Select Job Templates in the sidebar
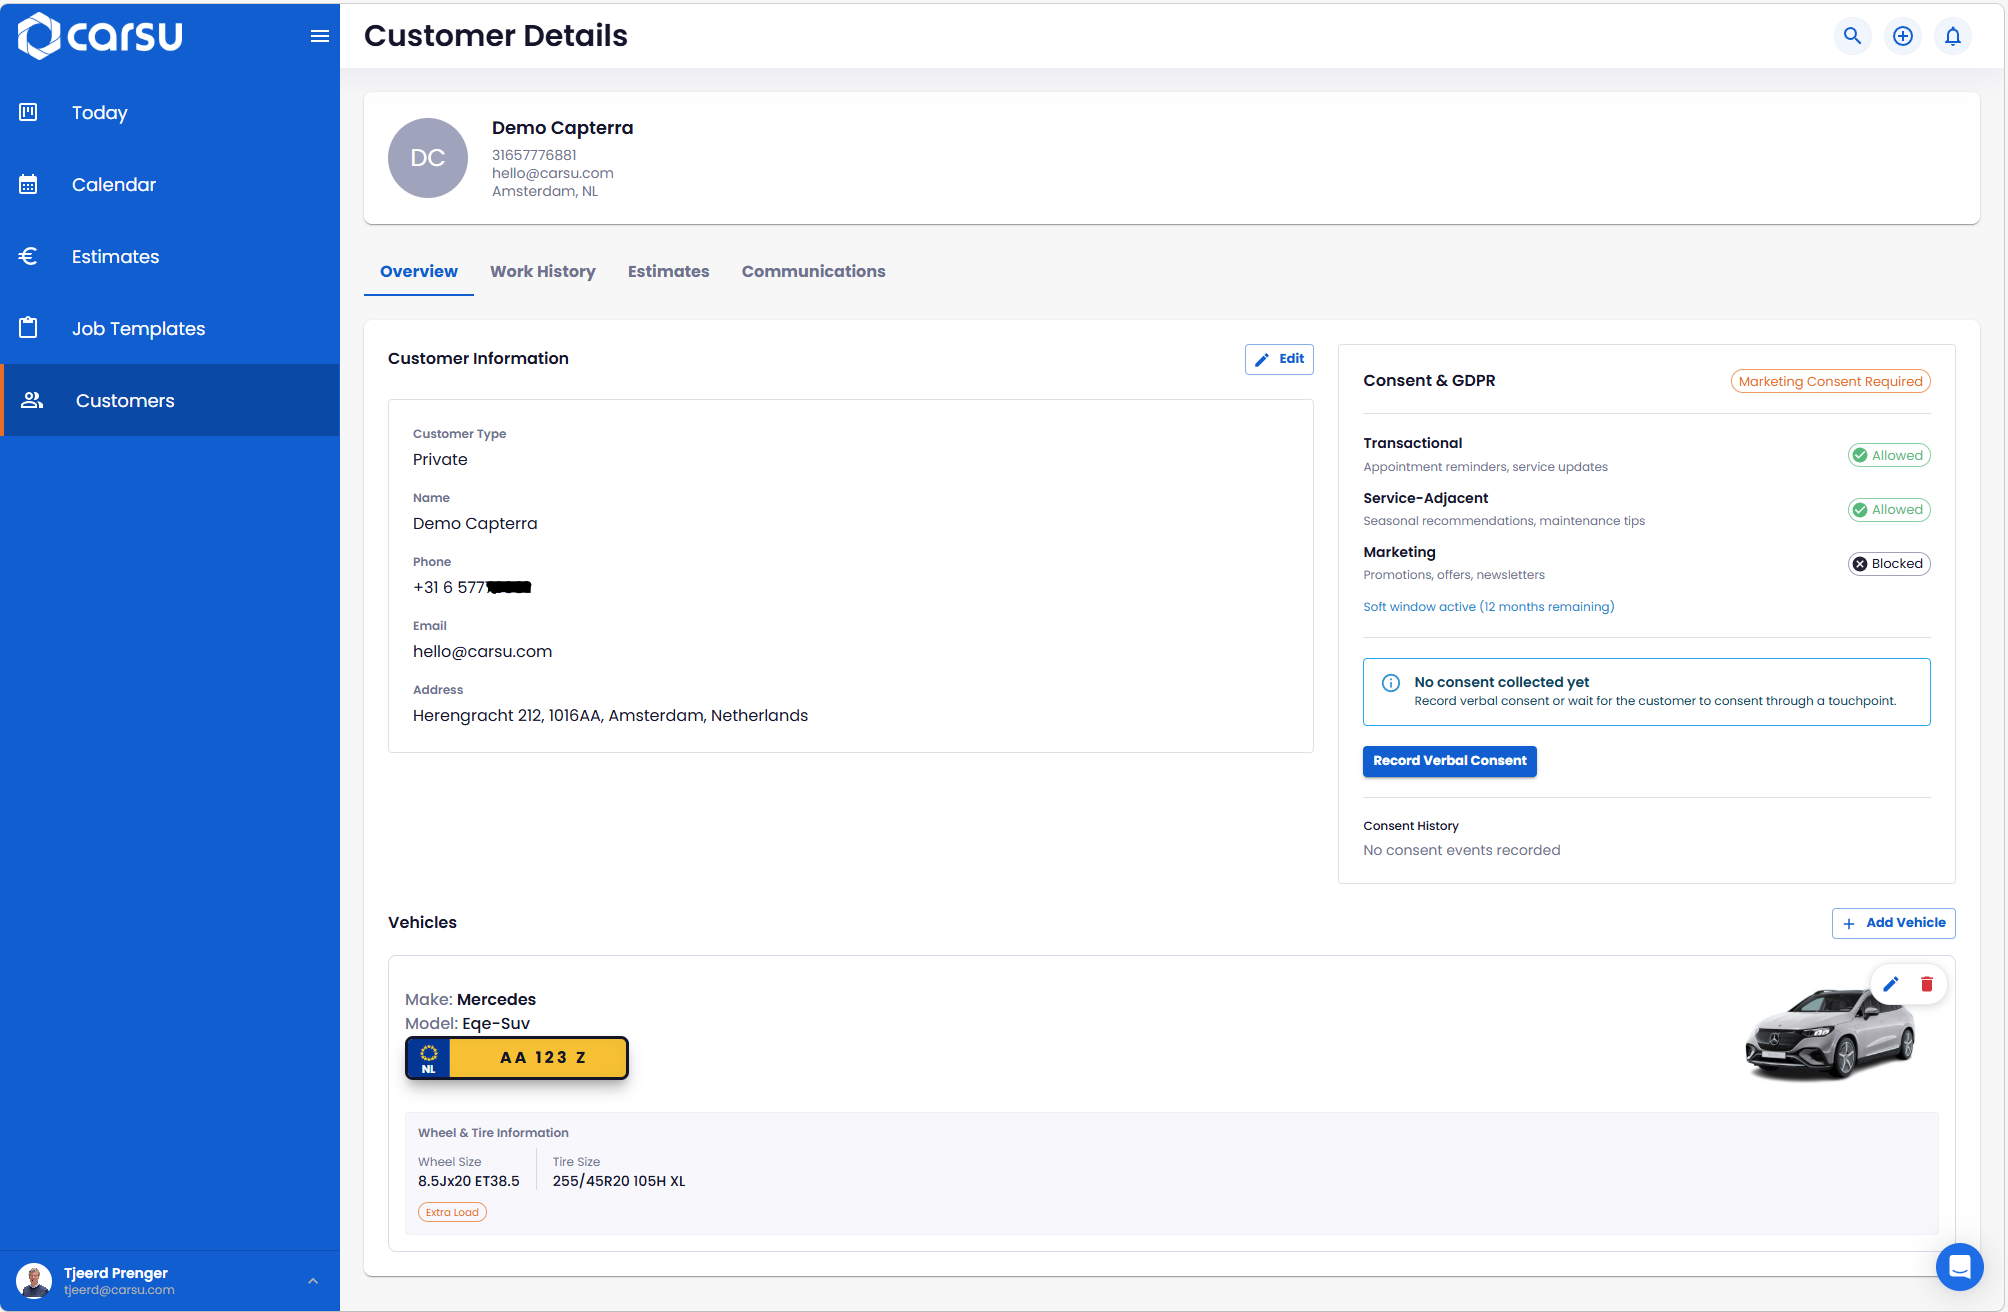The image size is (2008, 1312). [138, 328]
